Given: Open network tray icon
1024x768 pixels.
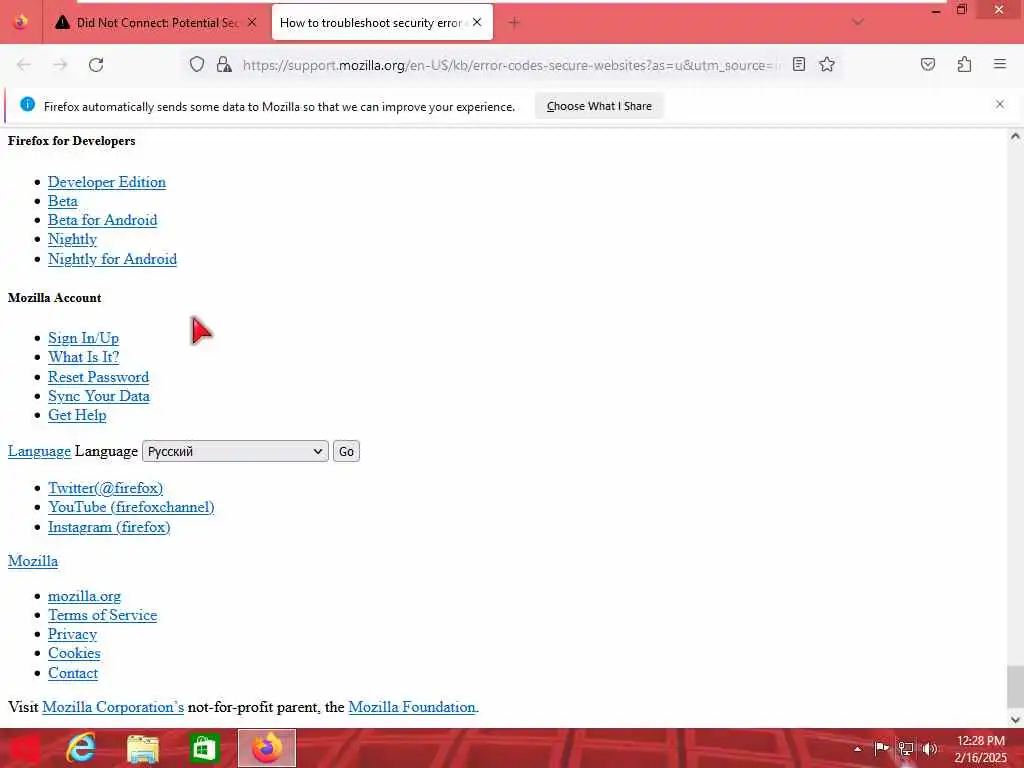Looking at the screenshot, I should pos(906,748).
